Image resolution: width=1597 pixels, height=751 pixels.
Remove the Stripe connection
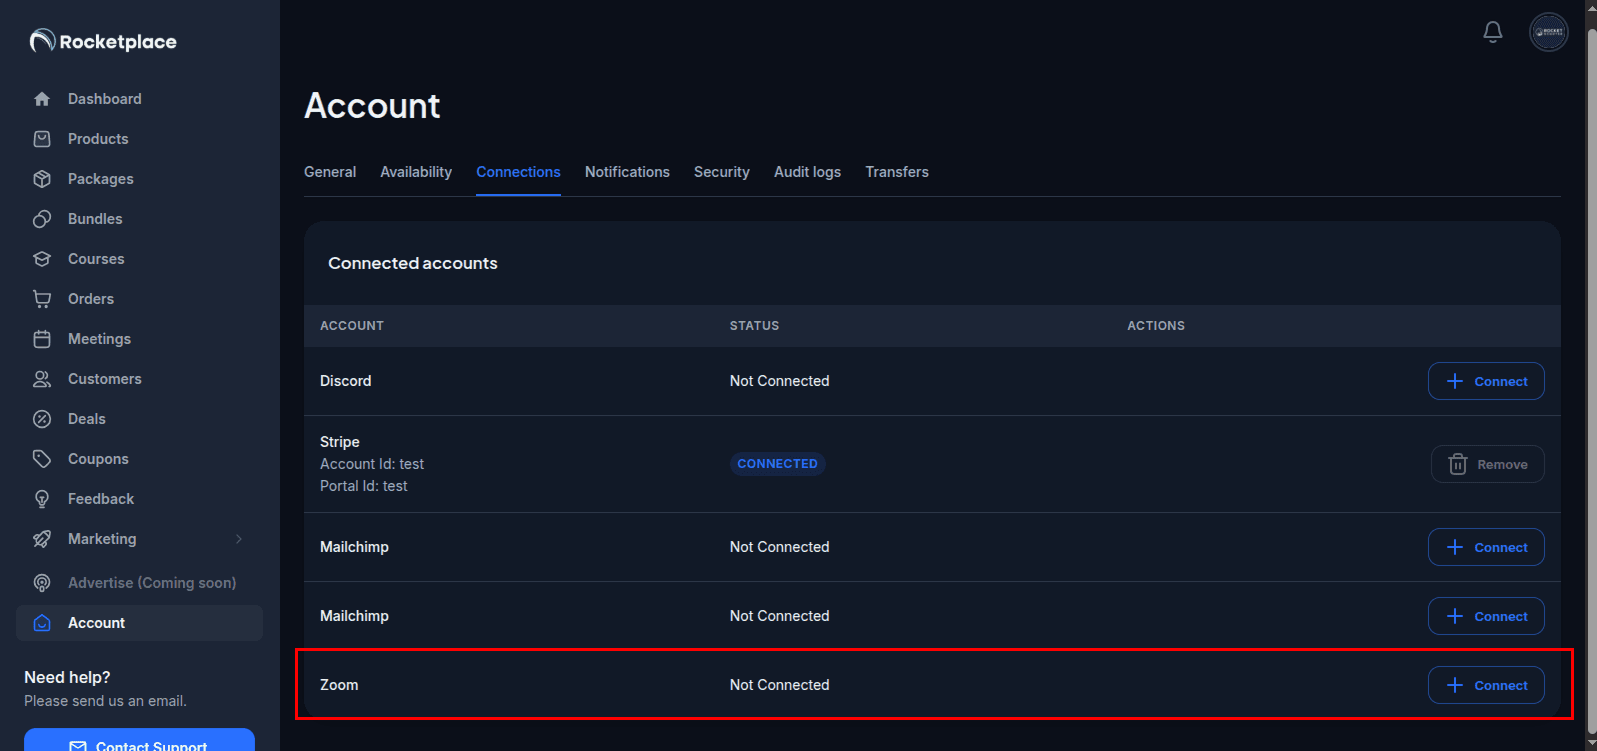click(x=1487, y=464)
